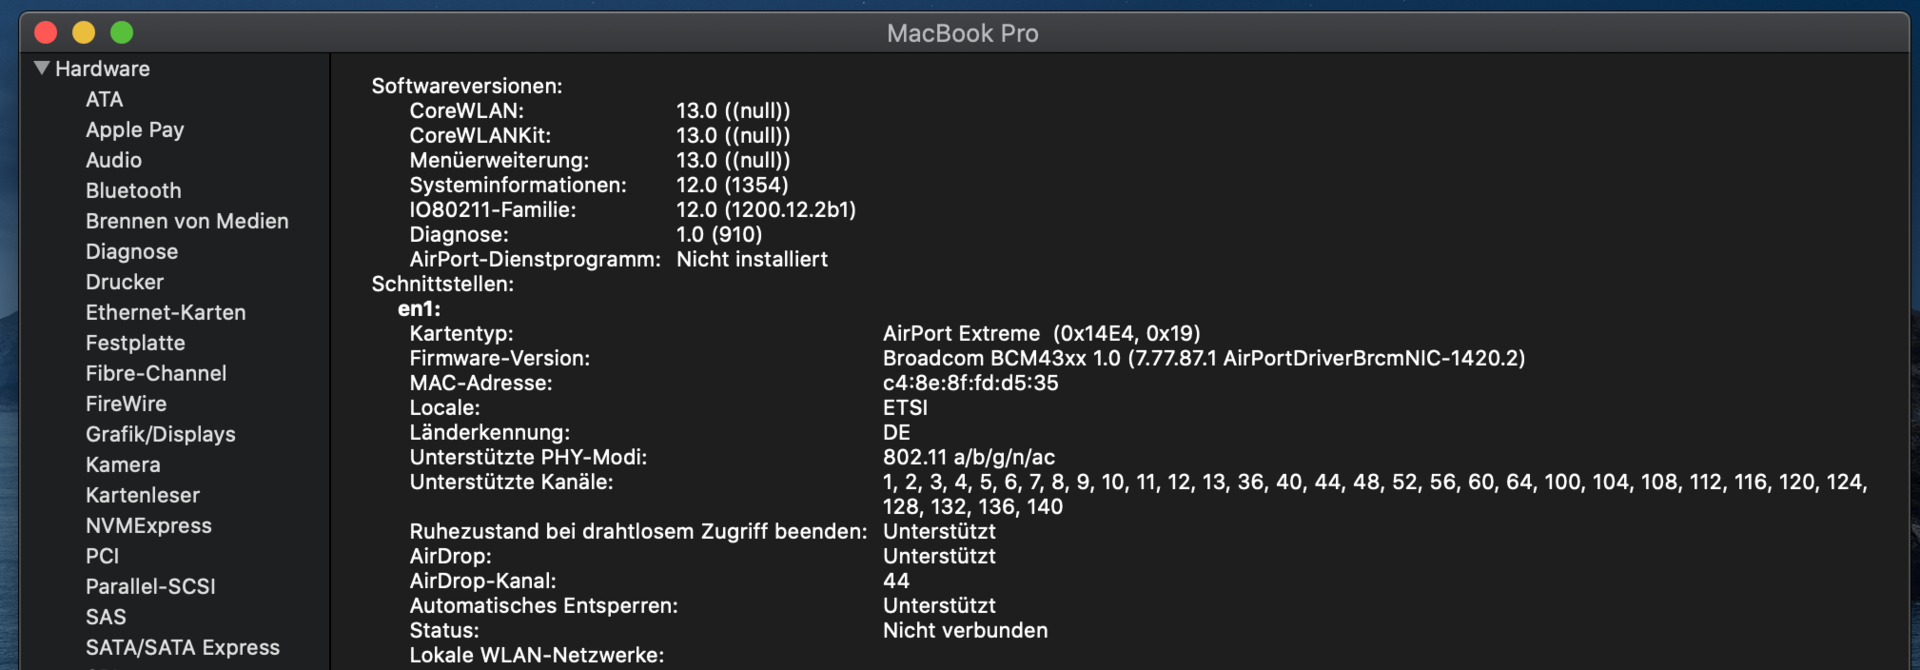Select Kamera in the sidebar

[x=123, y=465]
